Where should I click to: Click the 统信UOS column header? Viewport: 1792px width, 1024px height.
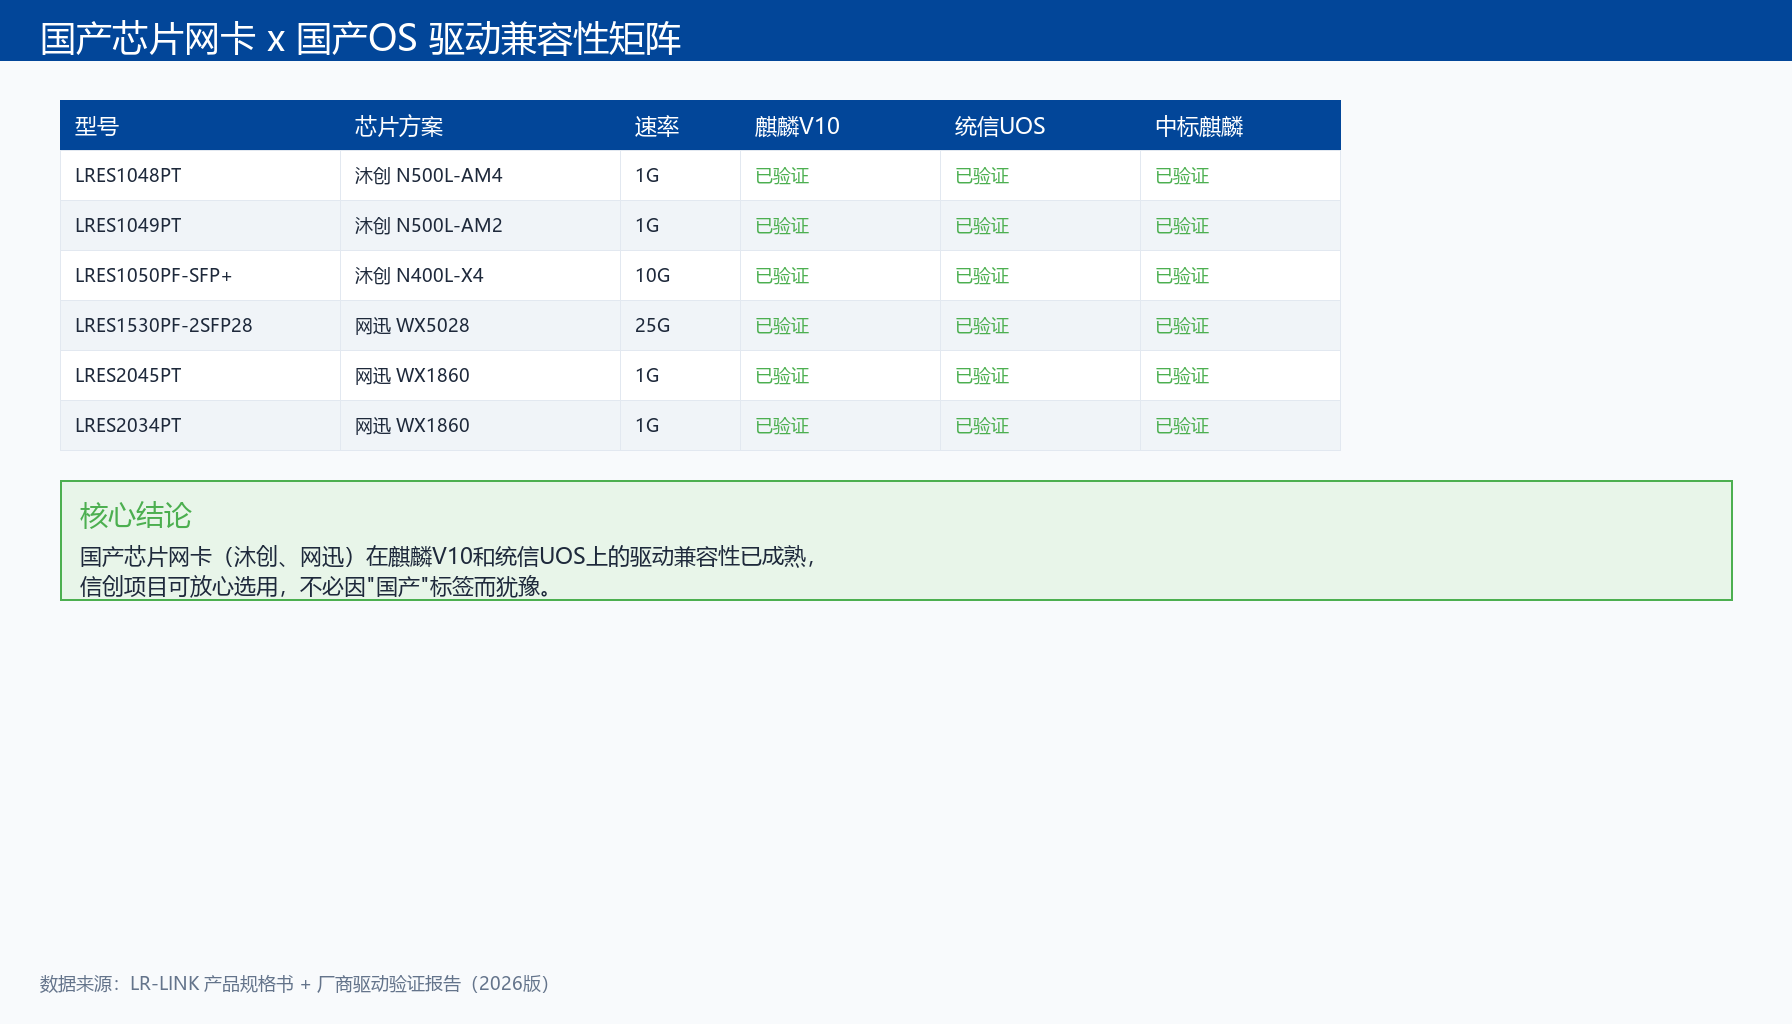1040,126
